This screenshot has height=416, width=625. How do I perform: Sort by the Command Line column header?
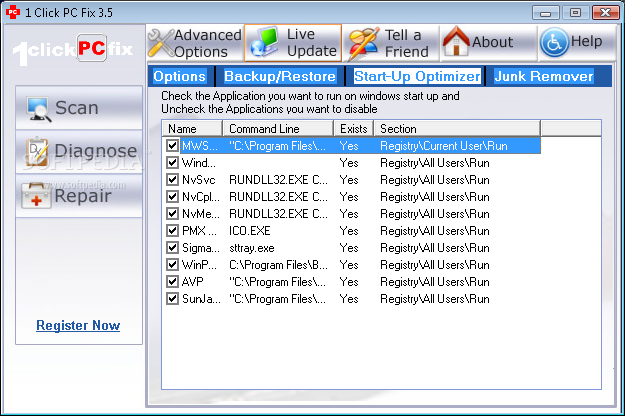point(278,129)
